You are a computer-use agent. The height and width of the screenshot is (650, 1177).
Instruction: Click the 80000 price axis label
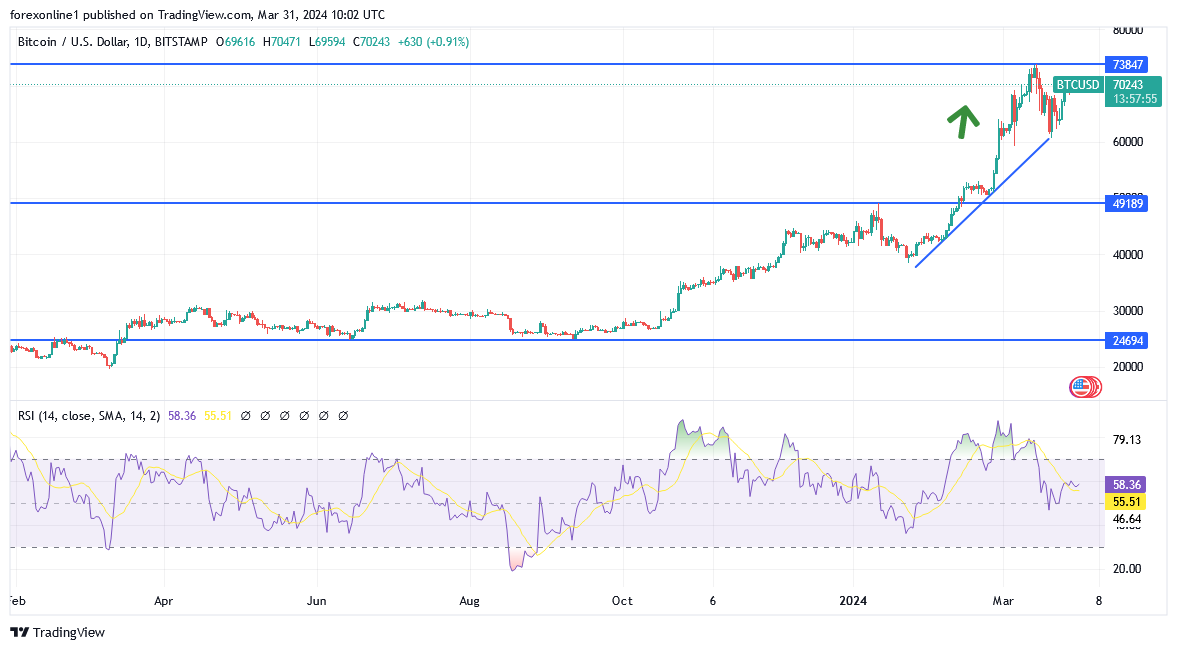click(x=1127, y=31)
